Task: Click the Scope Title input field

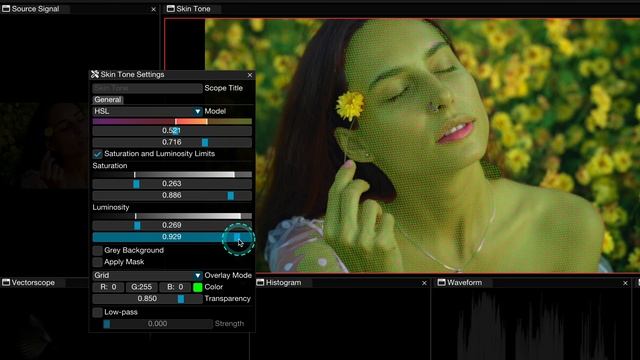Action: [x=147, y=88]
